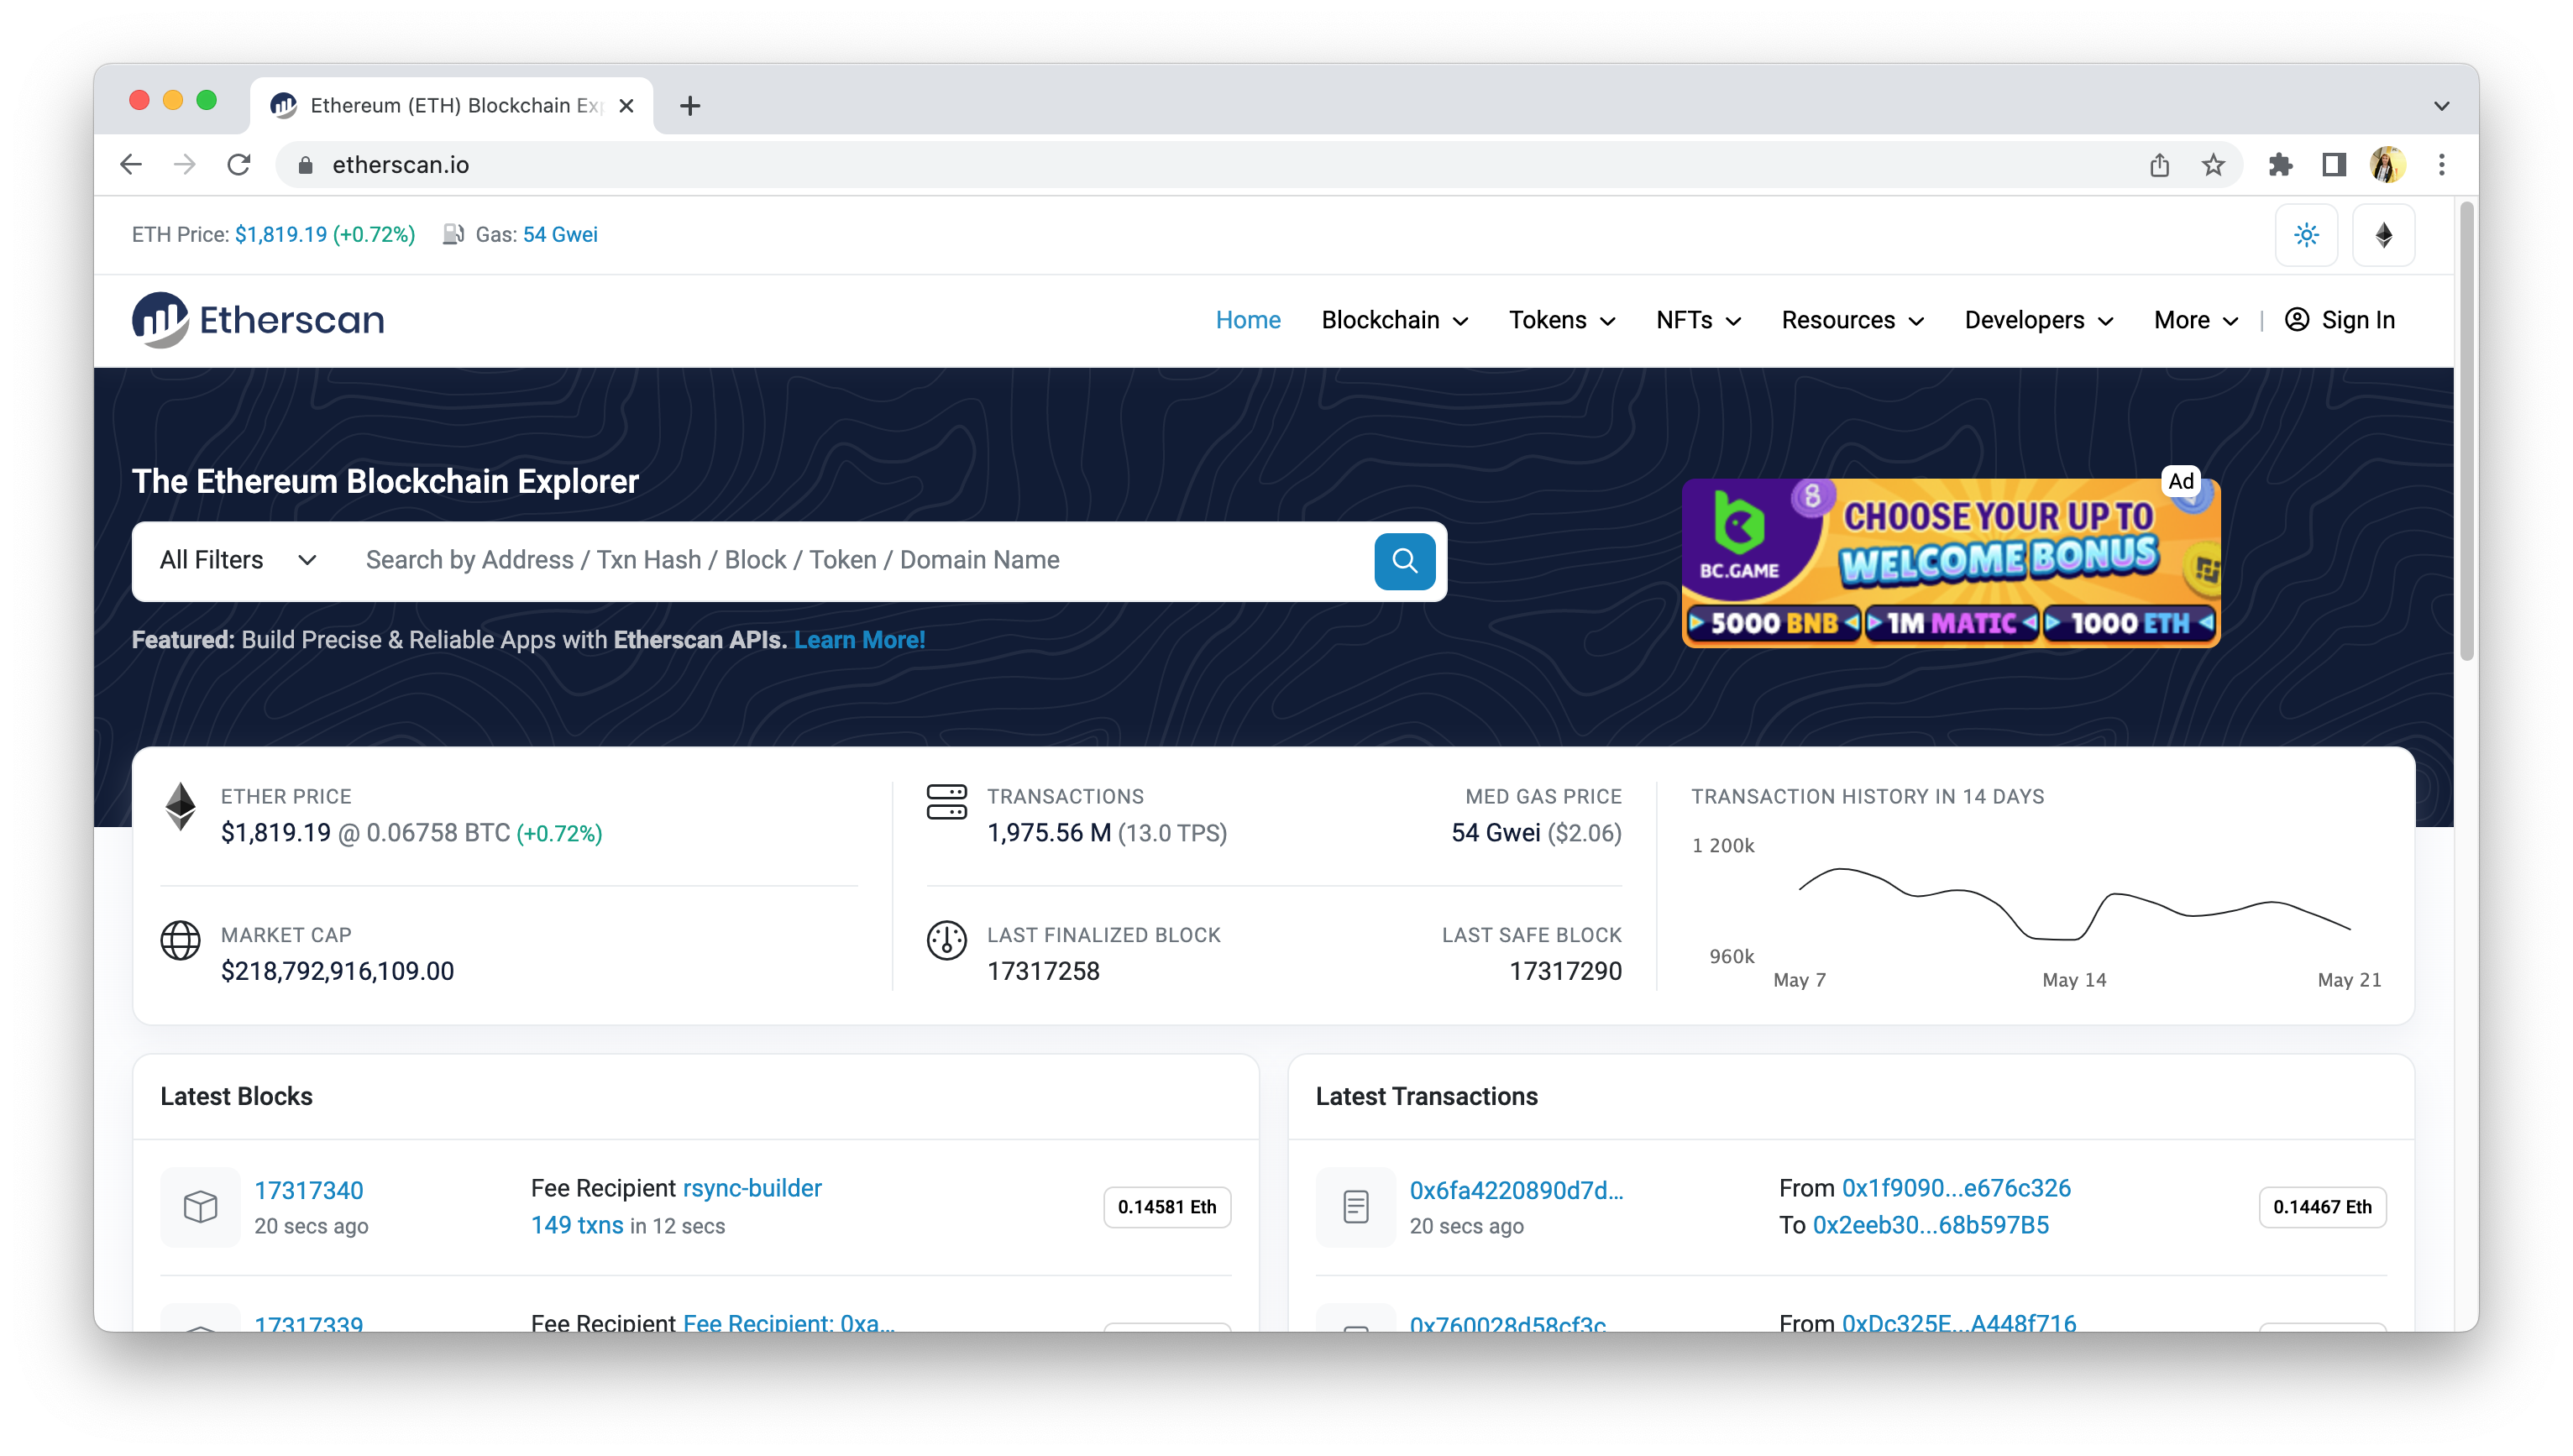This screenshot has width=2573, height=1456.
Task: Click the Market Cap globe icon
Action: pyautogui.click(x=180, y=940)
